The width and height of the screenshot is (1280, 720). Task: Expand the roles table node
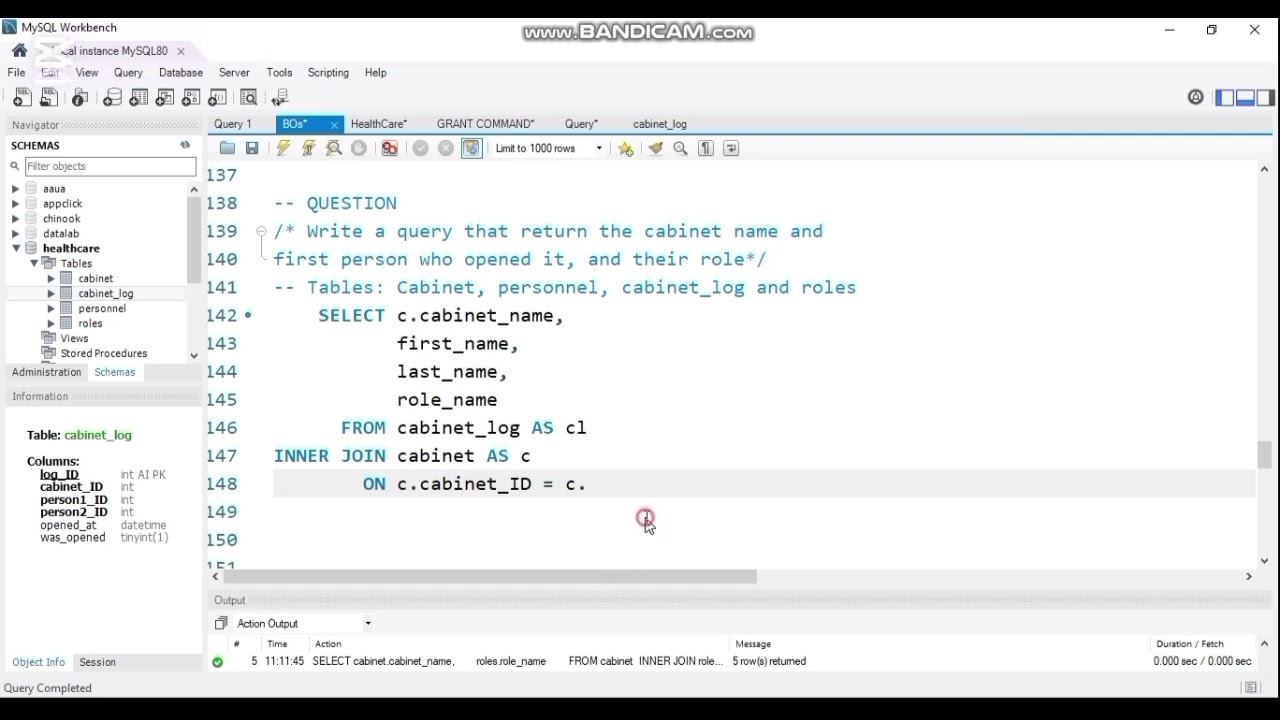point(51,323)
